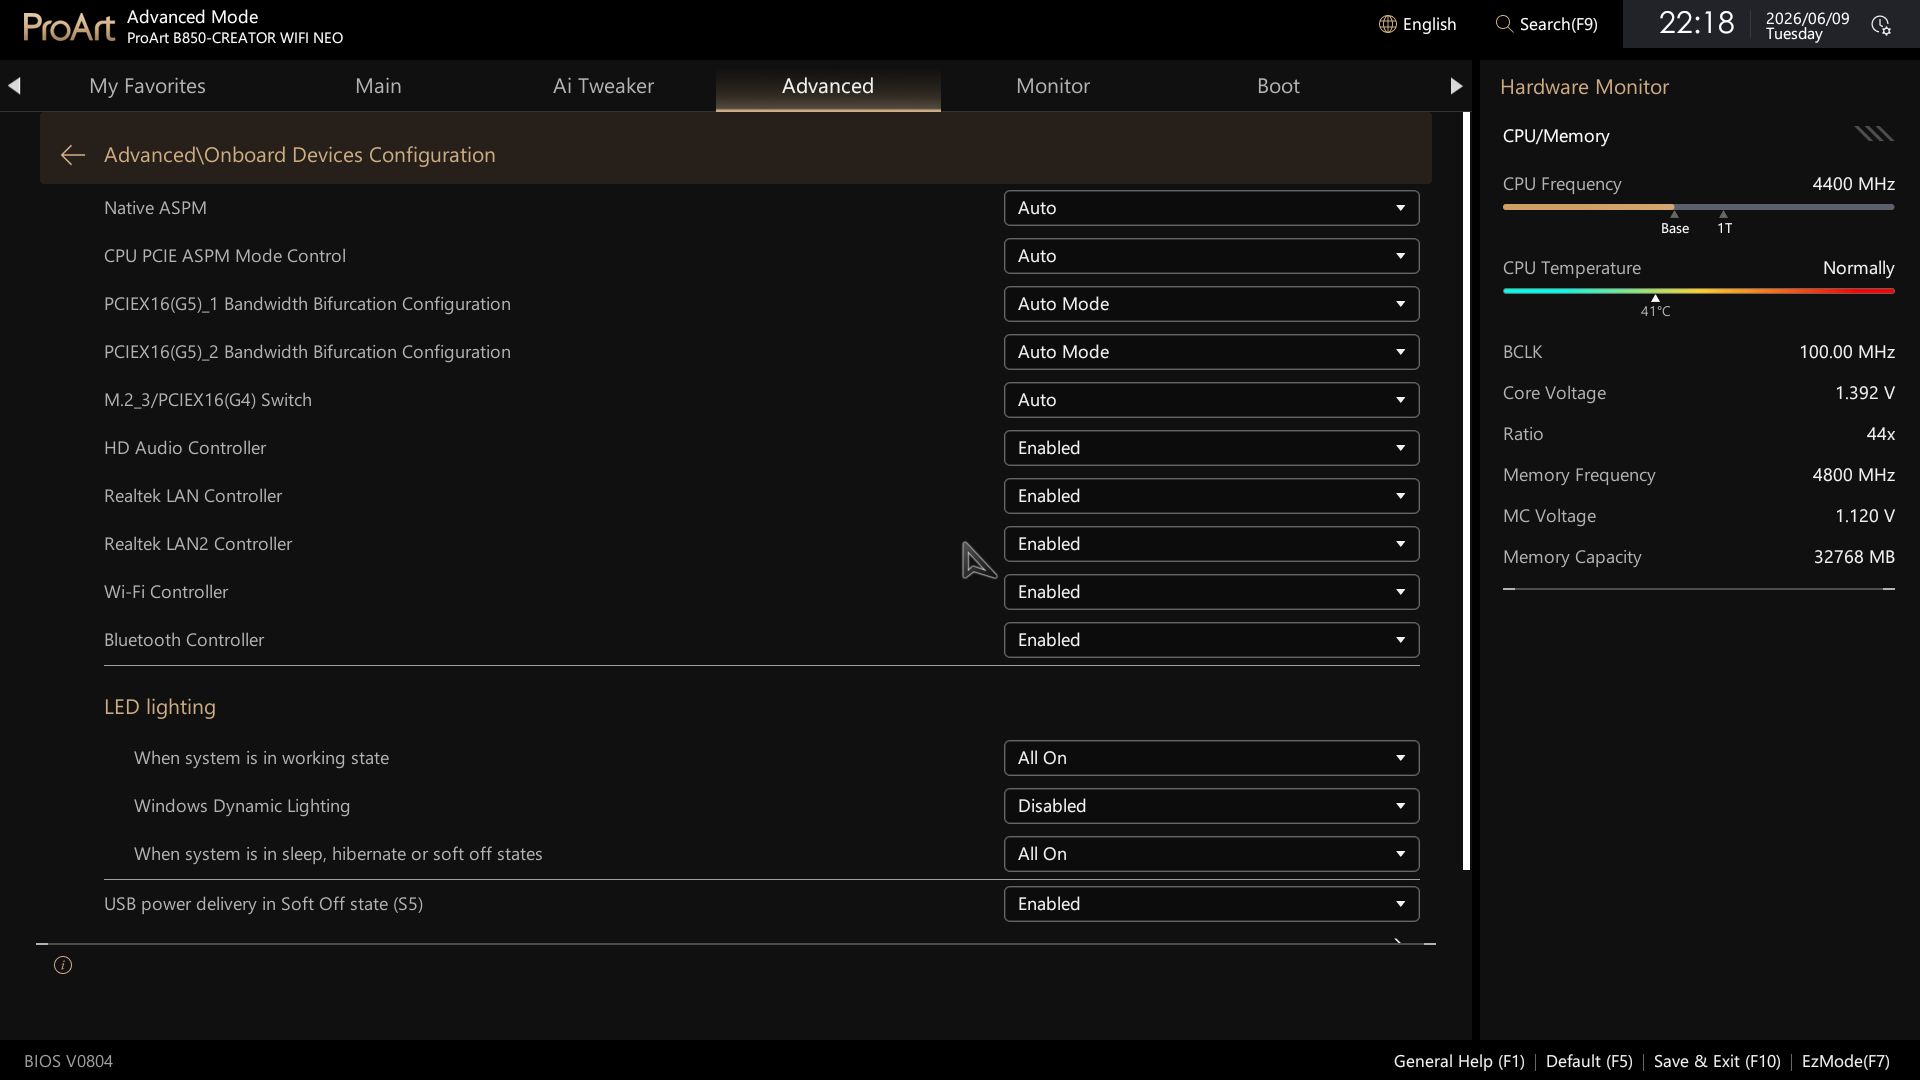The image size is (1920, 1080).
Task: Click the HD Audio Controller label
Action: pyautogui.click(x=185, y=448)
